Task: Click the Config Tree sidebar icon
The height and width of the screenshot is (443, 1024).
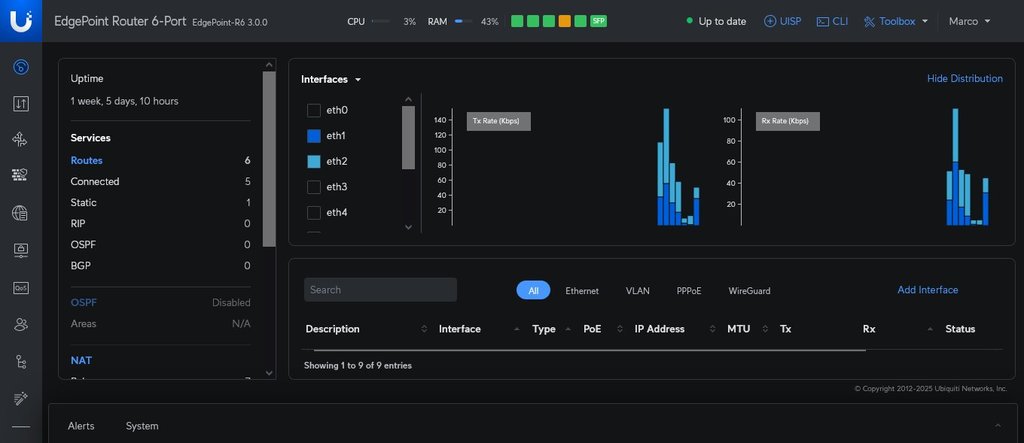Action: [20, 361]
